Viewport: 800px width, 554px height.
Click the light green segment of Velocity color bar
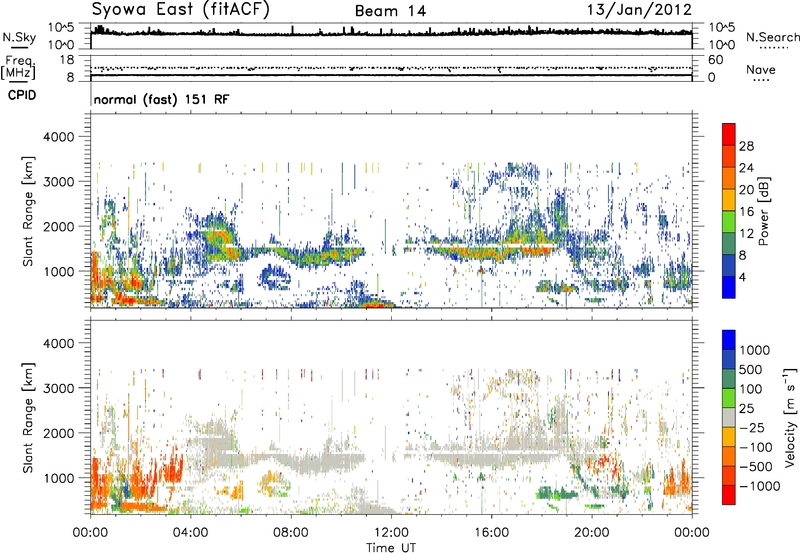pyautogui.click(x=729, y=398)
